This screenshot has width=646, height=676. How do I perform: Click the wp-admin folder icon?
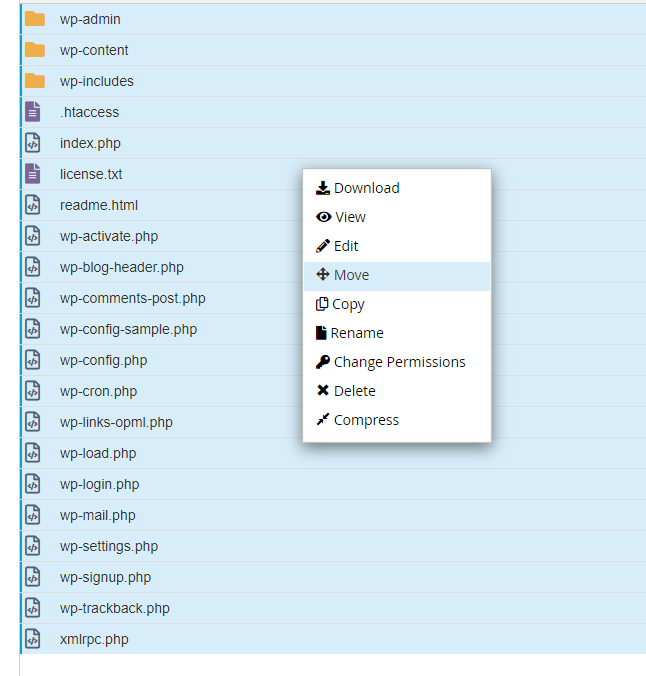click(x=34, y=19)
